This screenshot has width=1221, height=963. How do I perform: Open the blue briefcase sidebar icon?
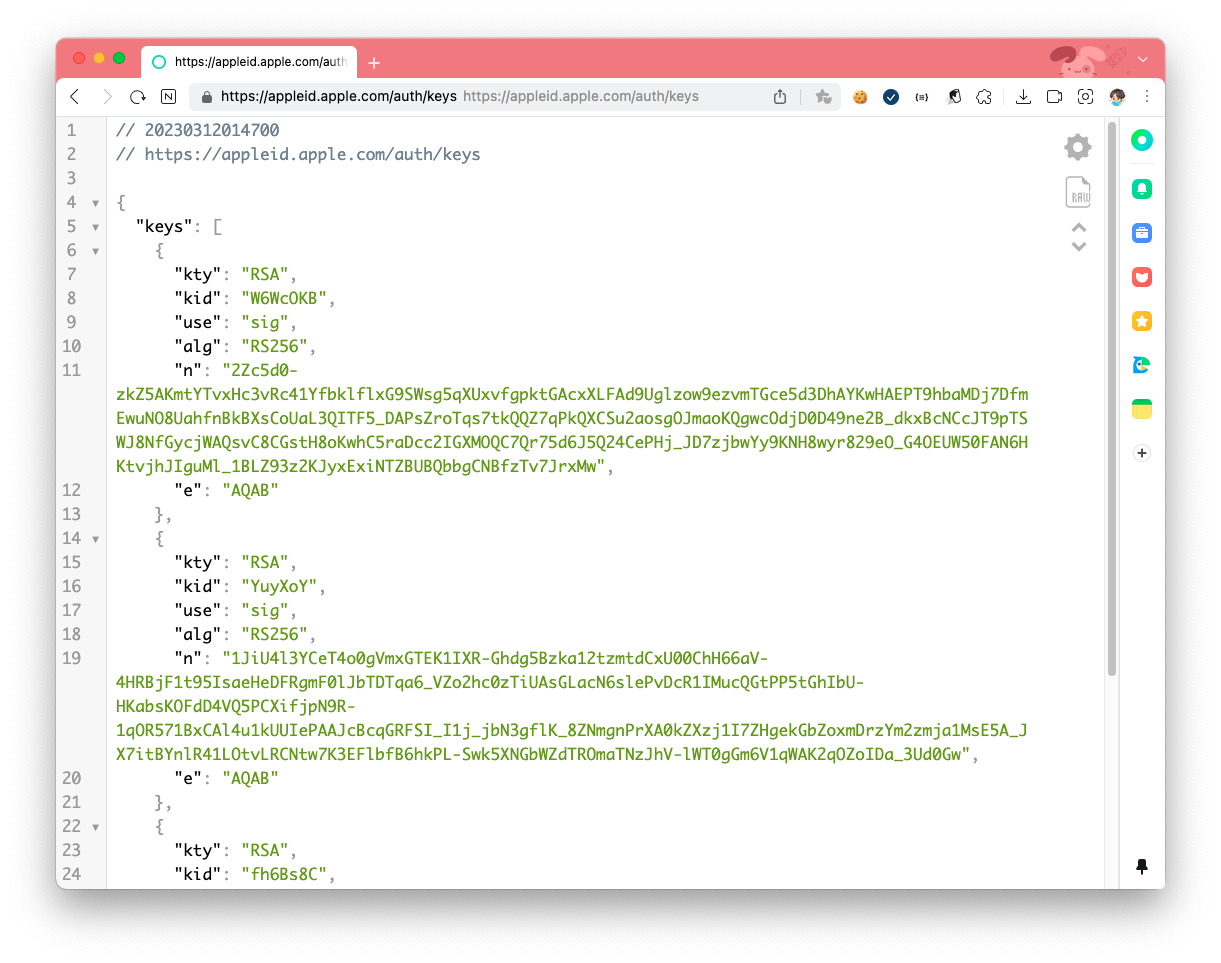click(1142, 233)
